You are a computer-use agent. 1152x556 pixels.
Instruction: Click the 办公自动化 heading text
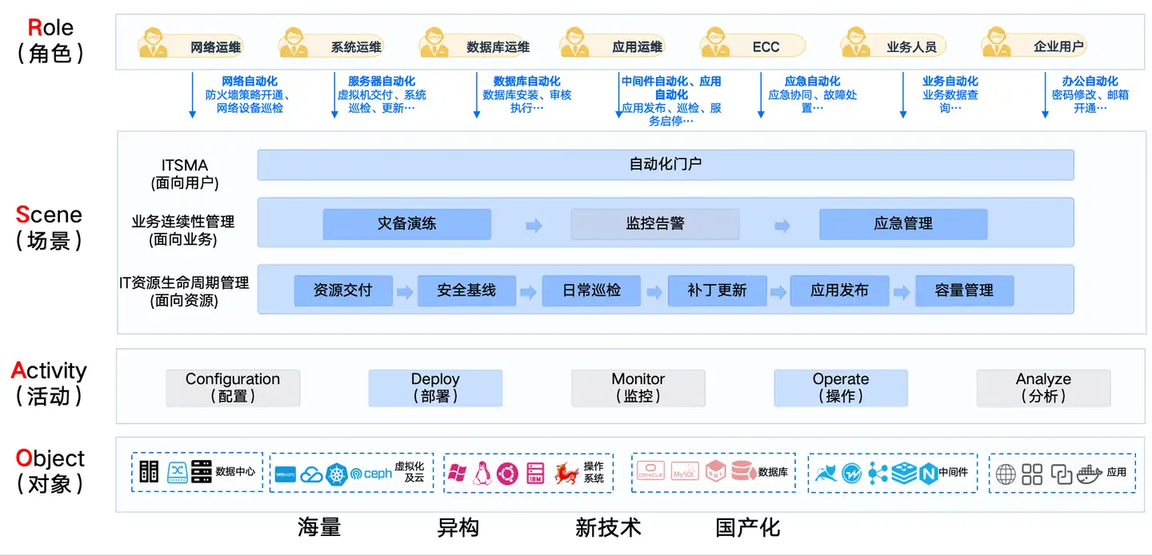[x=1090, y=82]
